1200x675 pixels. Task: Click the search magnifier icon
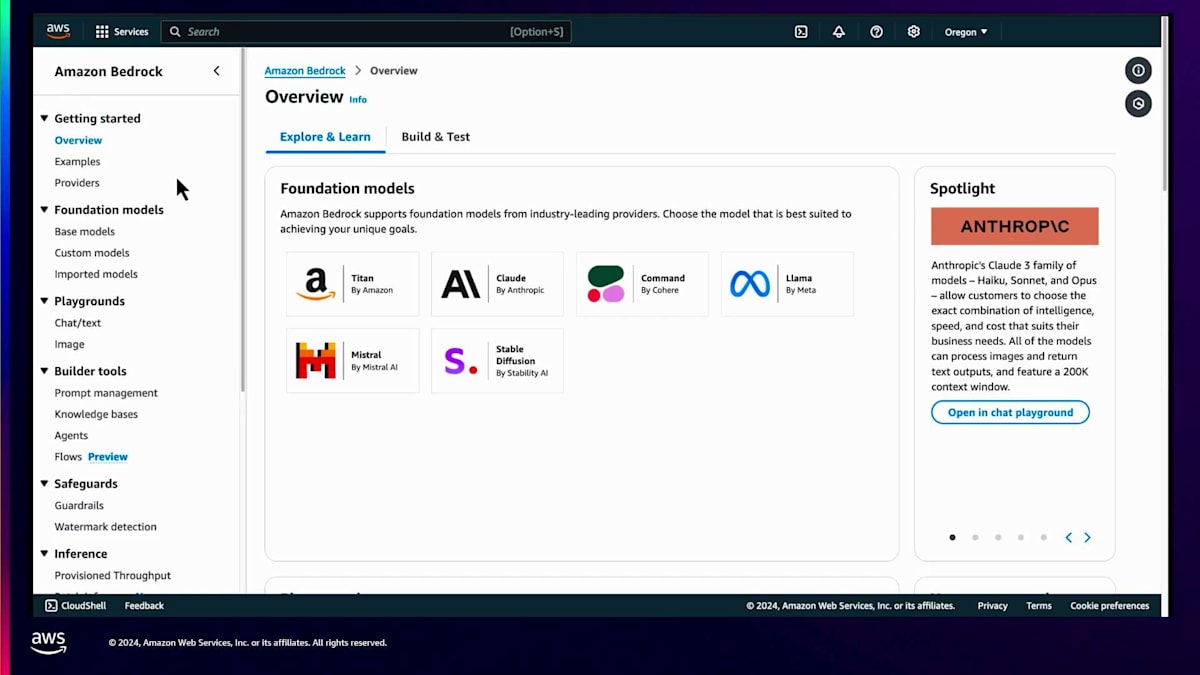pos(175,32)
